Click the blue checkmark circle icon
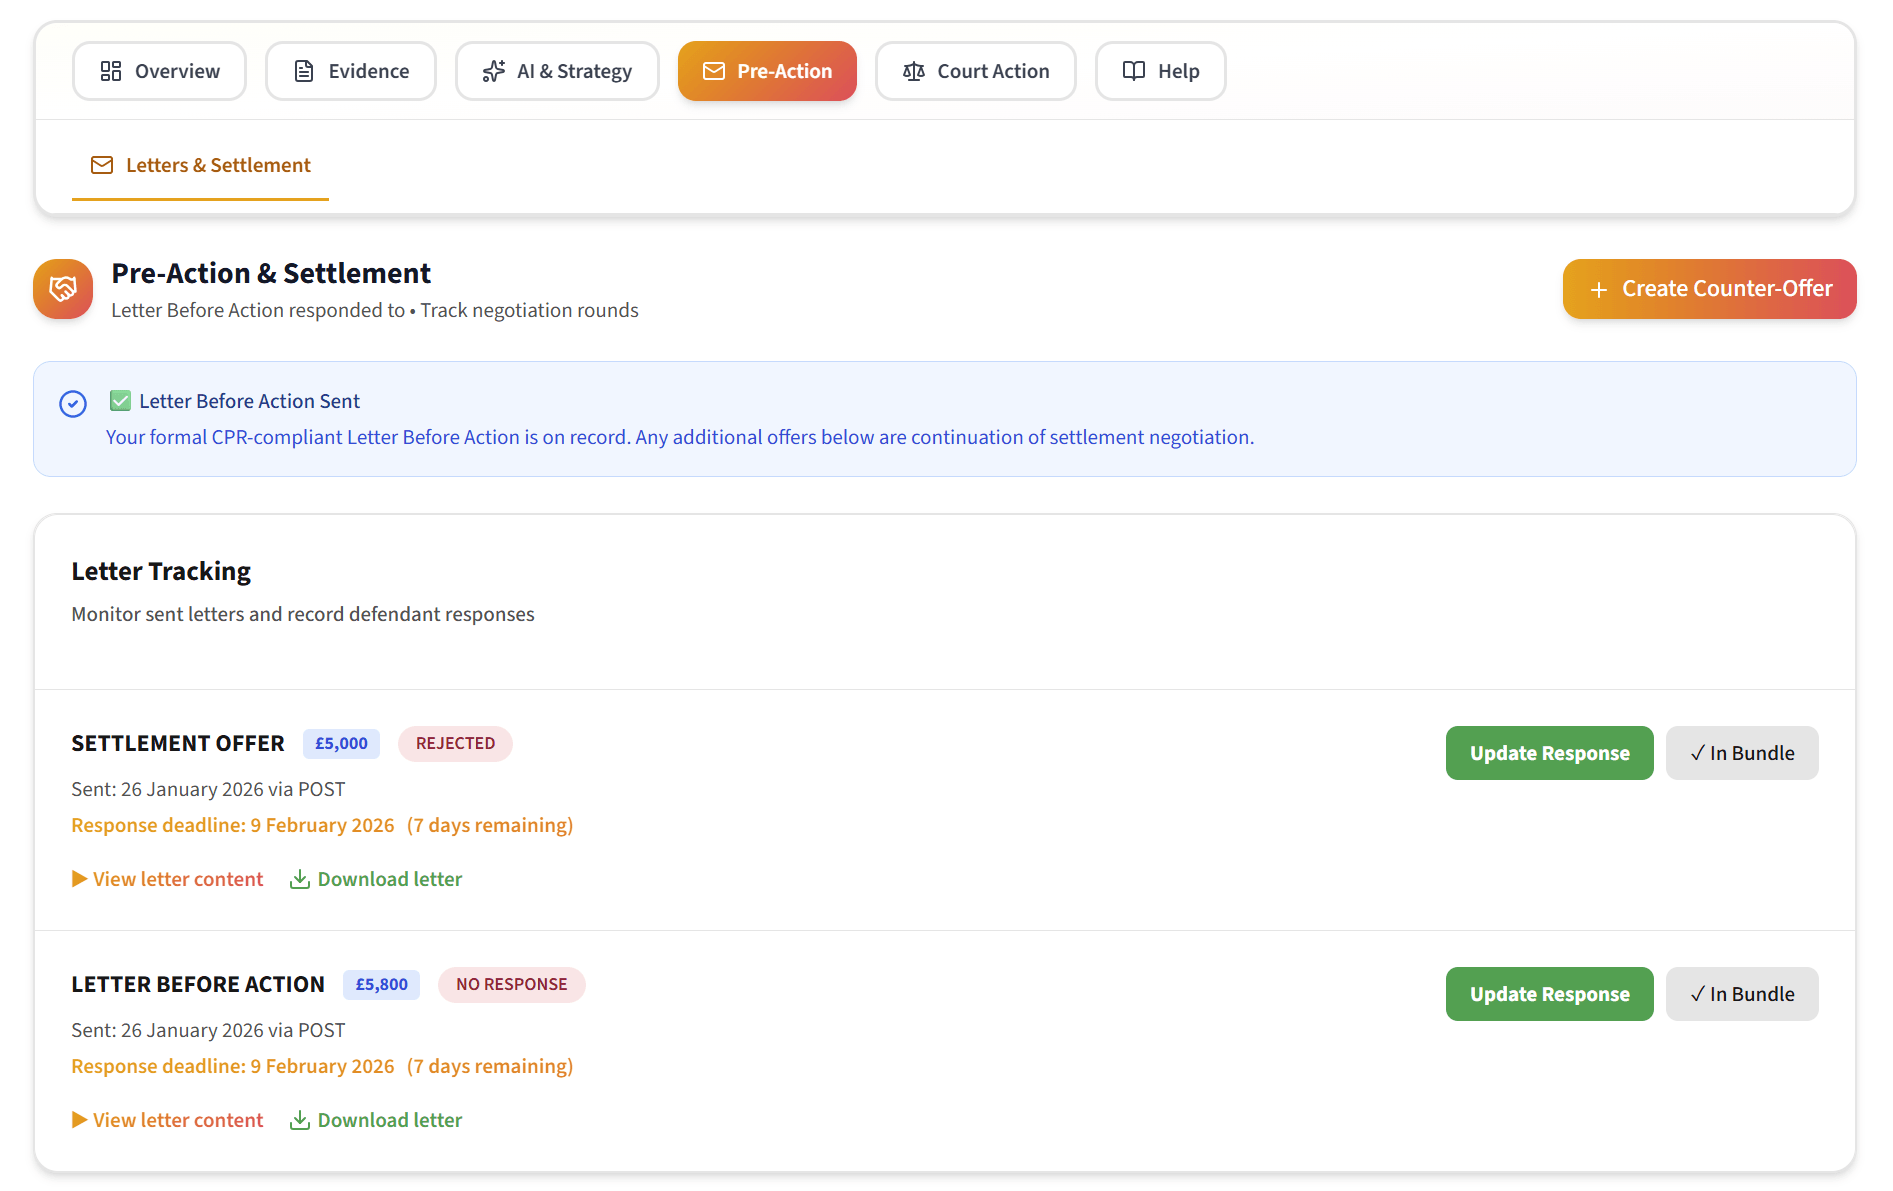This screenshot has height=1191, width=1893. click(x=72, y=404)
